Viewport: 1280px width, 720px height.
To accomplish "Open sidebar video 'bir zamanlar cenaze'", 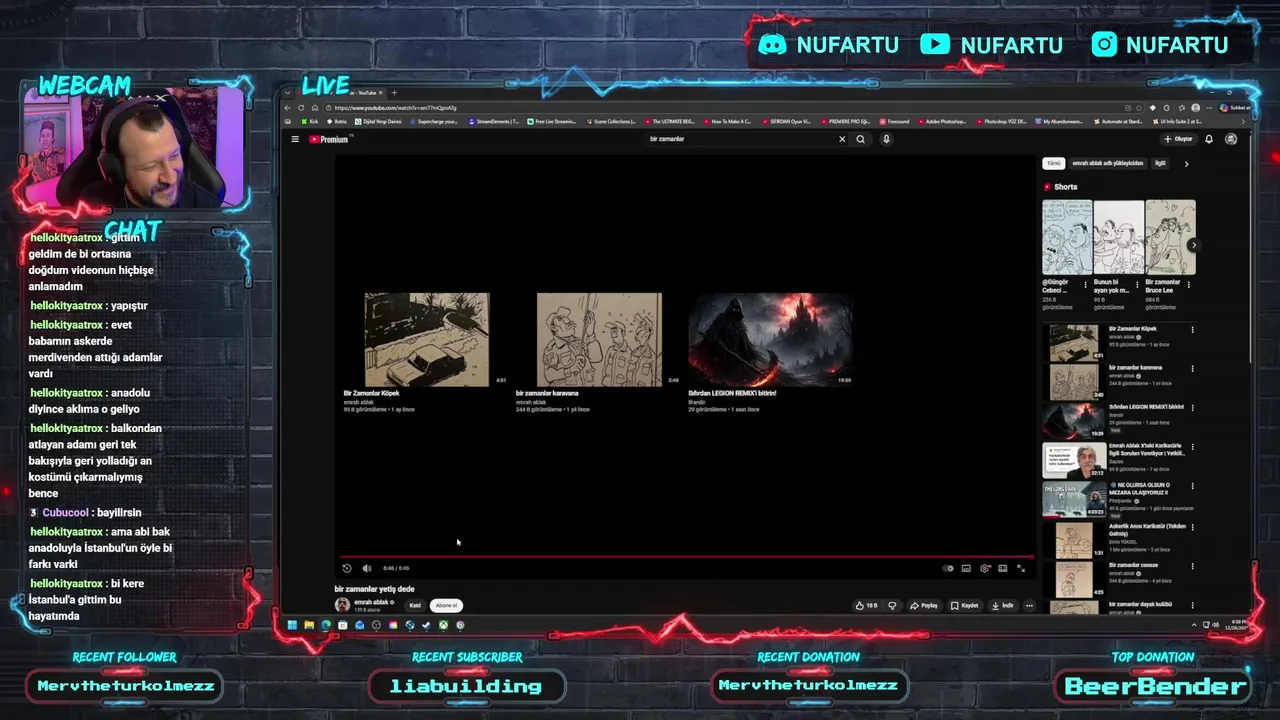I will tap(1073, 579).
